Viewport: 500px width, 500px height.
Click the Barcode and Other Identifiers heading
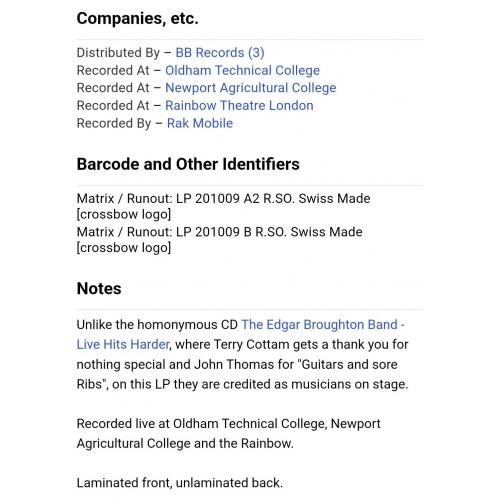point(188,164)
